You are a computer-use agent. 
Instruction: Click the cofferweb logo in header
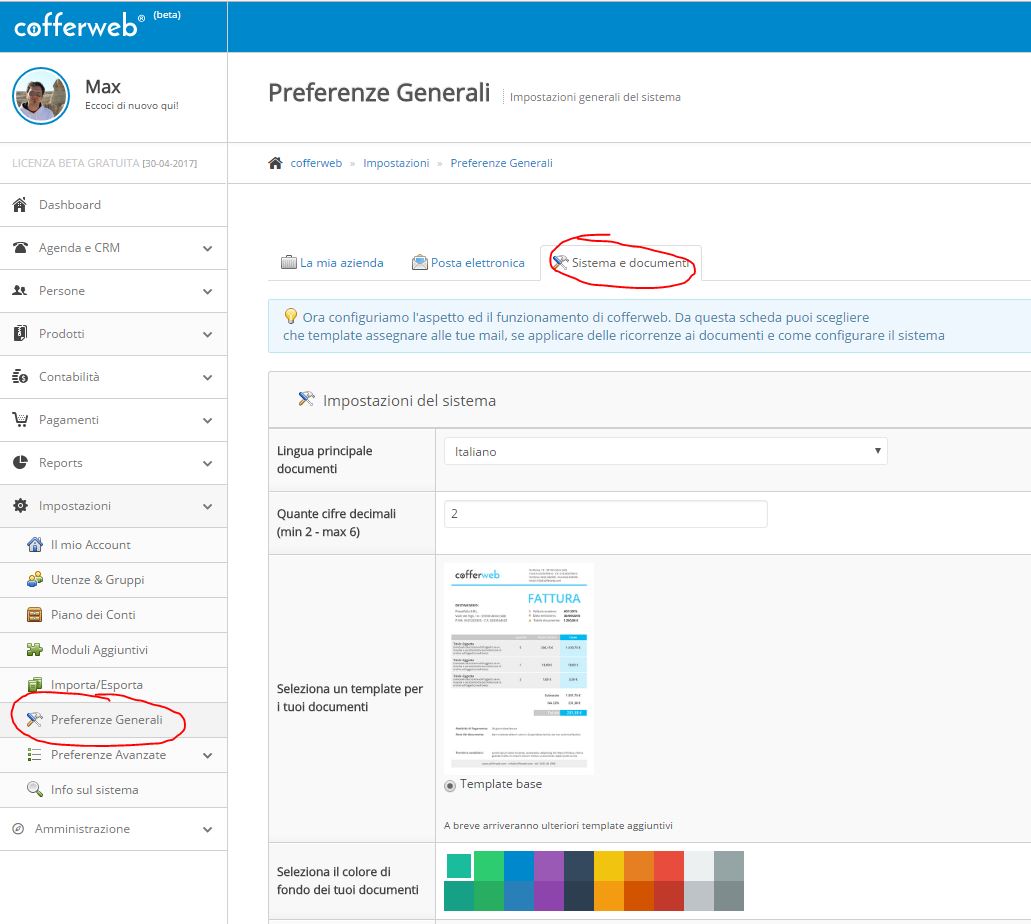click(x=79, y=26)
